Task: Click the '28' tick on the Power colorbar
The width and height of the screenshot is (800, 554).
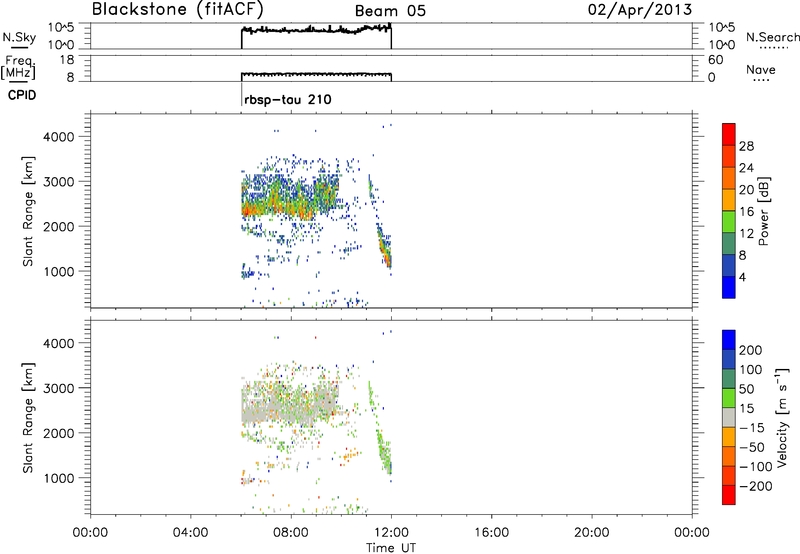Action: click(x=746, y=146)
